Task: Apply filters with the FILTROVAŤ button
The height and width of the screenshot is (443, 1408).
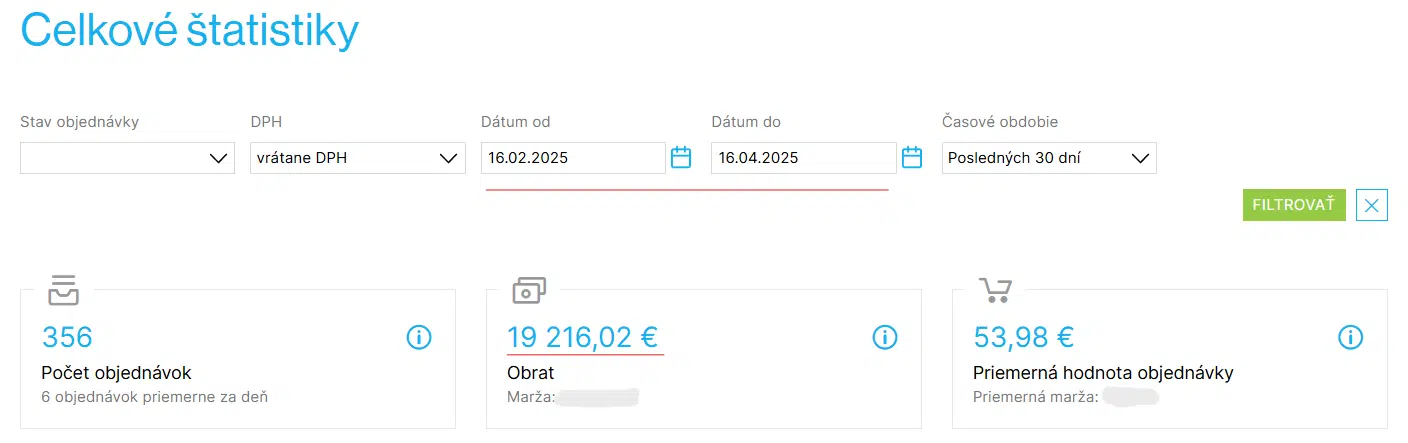Action: click(x=1294, y=205)
